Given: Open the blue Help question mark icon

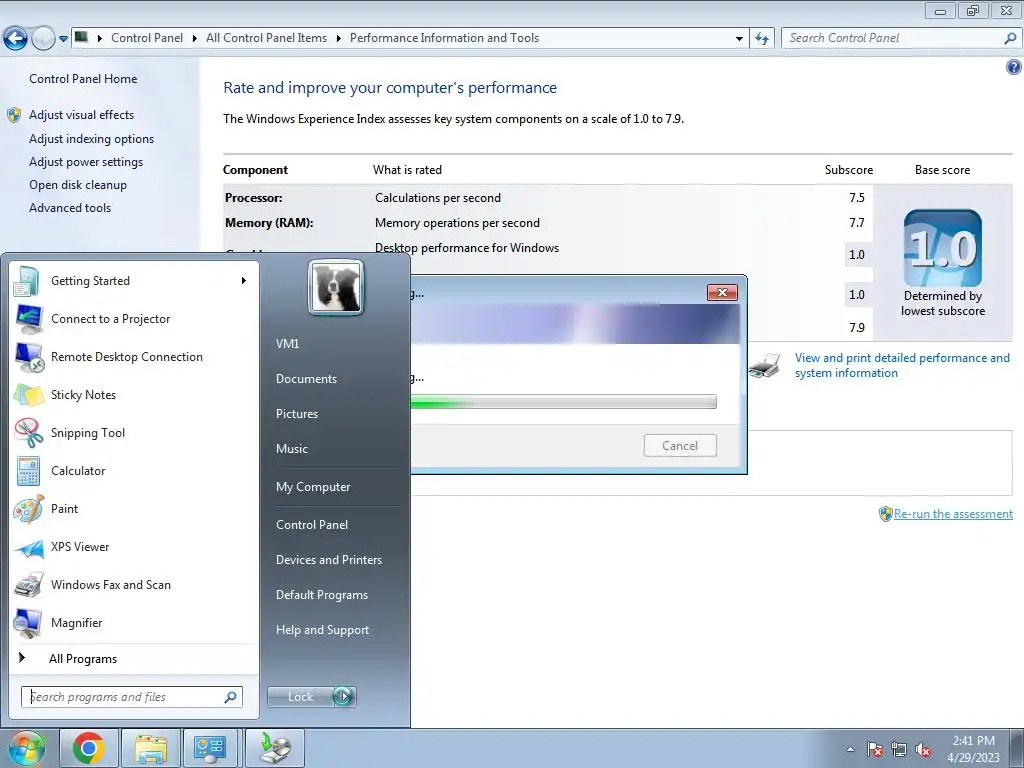Looking at the screenshot, I should tap(1014, 67).
